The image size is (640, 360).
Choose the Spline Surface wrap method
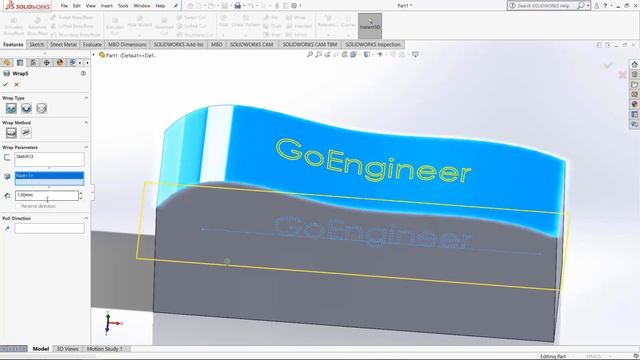(27, 133)
